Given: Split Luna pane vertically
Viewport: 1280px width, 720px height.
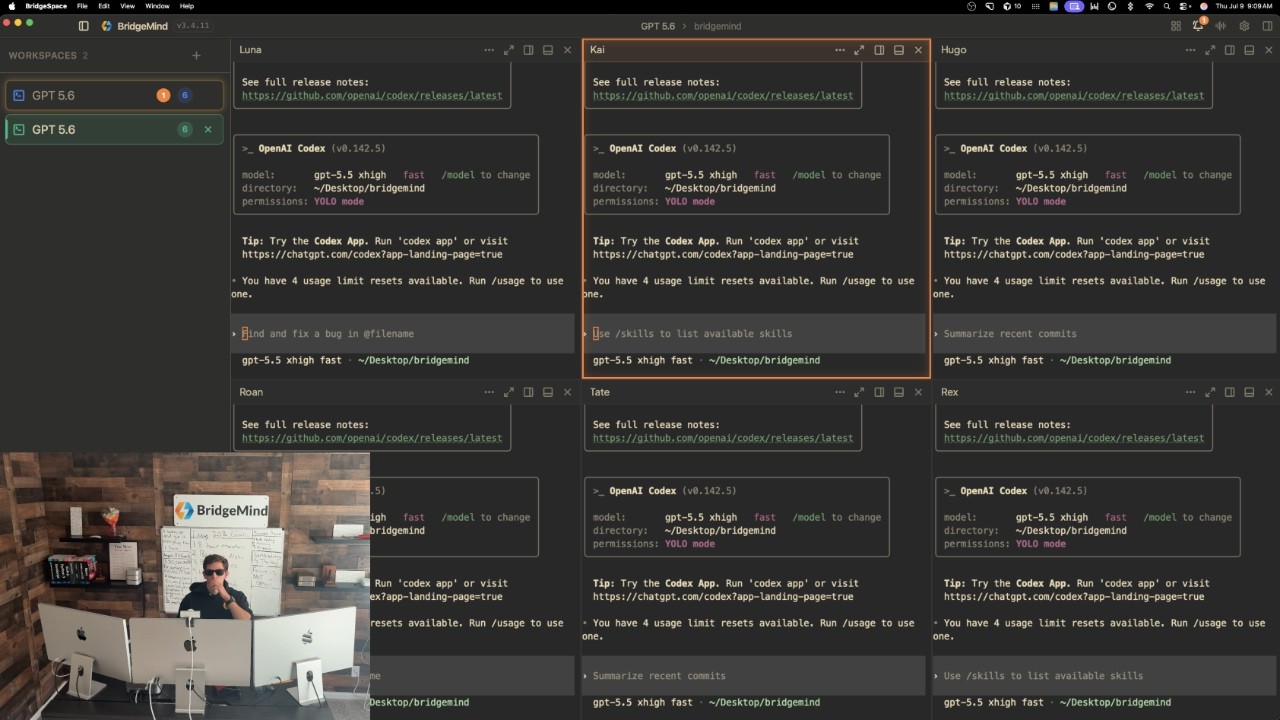Looking at the screenshot, I should coord(528,50).
